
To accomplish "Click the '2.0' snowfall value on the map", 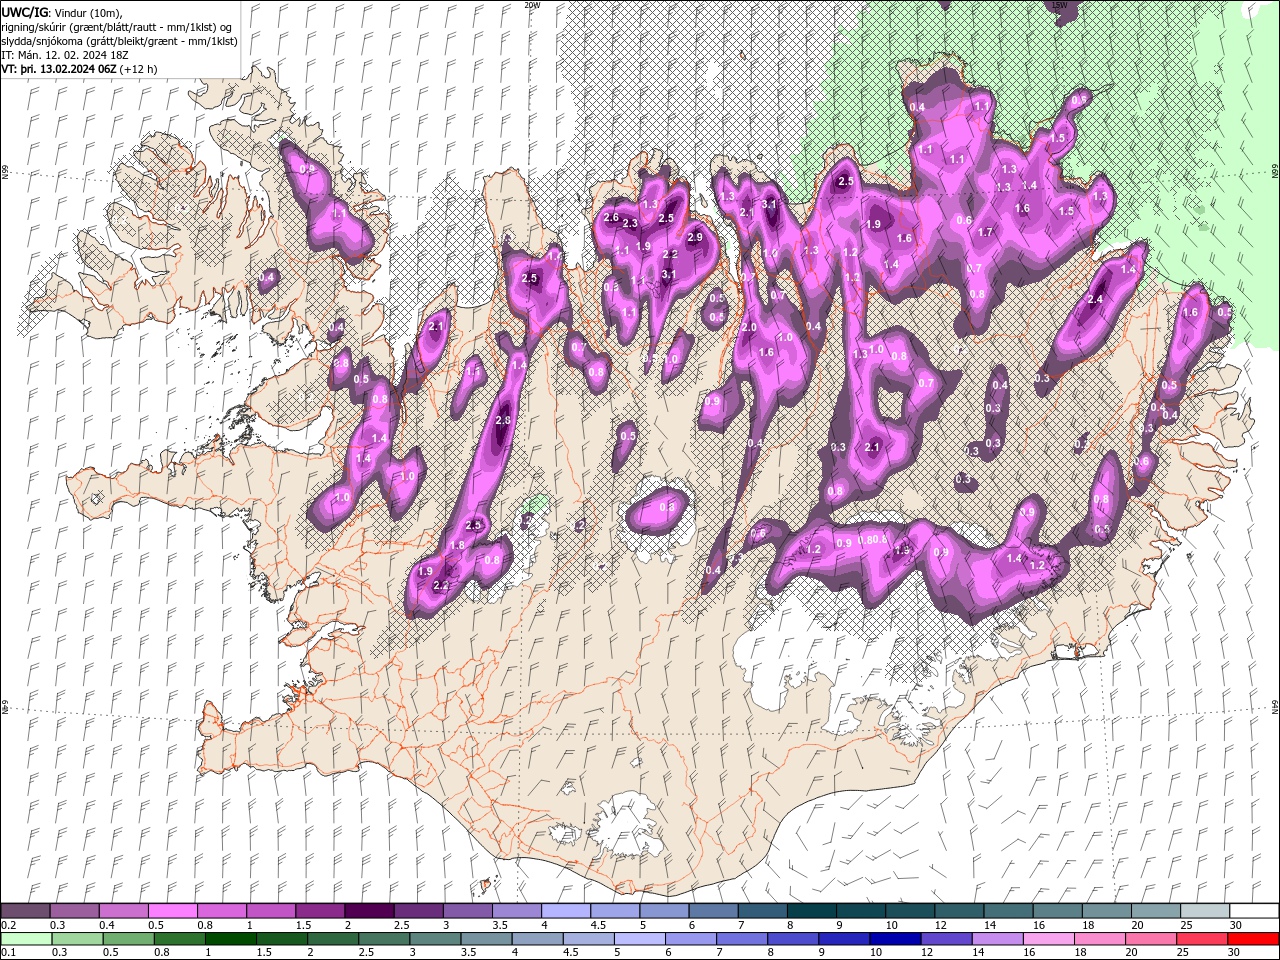I will [748, 328].
